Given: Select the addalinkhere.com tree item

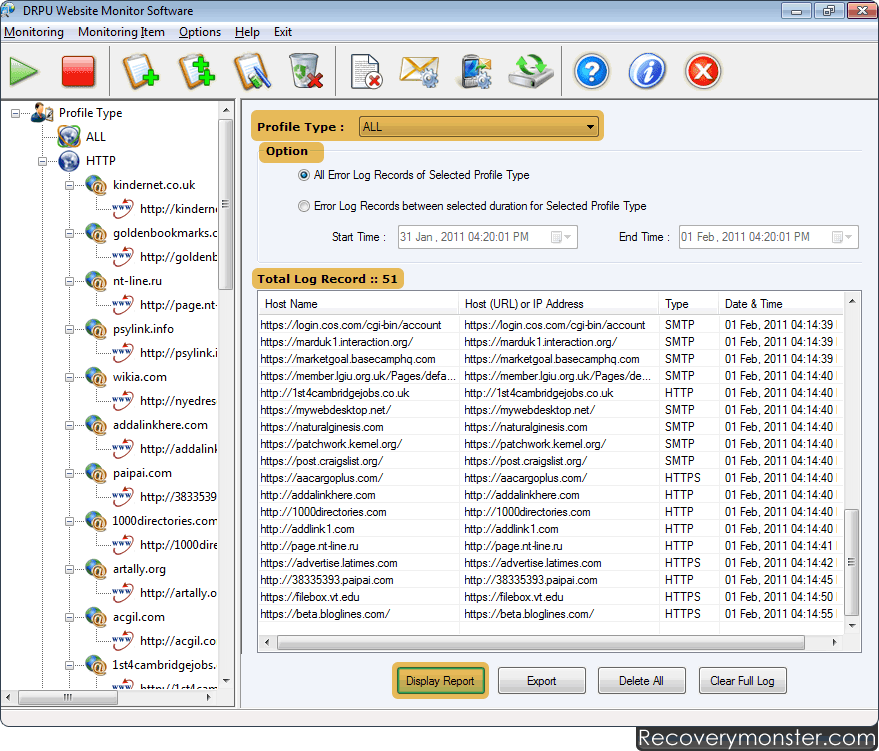Looking at the screenshot, I should [x=160, y=425].
